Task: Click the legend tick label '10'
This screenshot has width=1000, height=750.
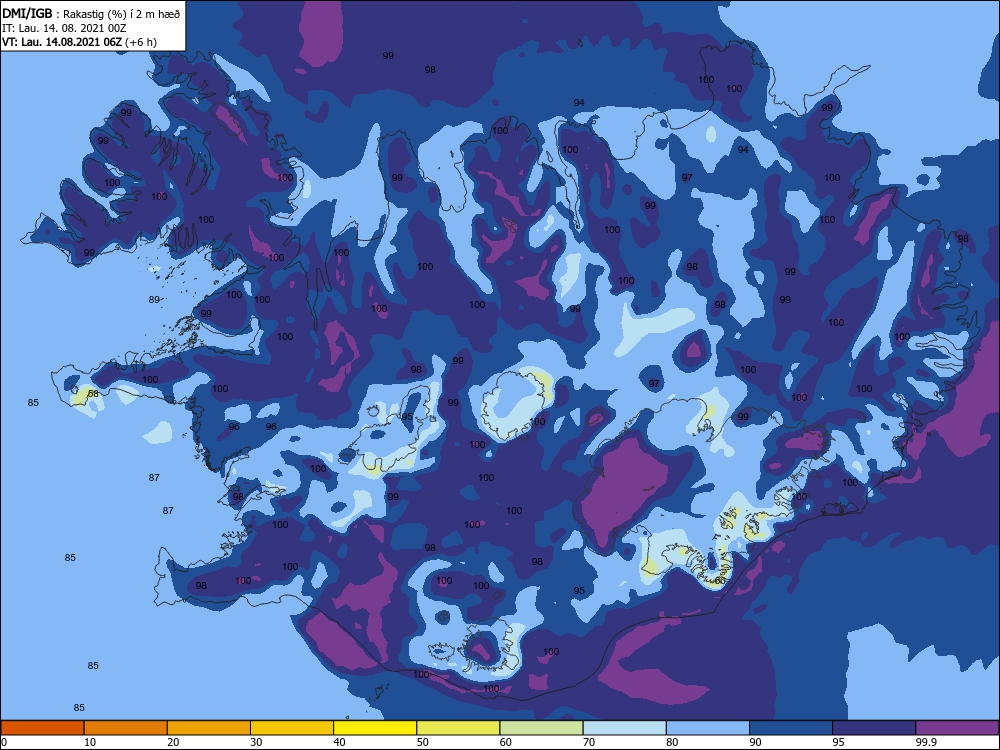Action: (x=90, y=742)
